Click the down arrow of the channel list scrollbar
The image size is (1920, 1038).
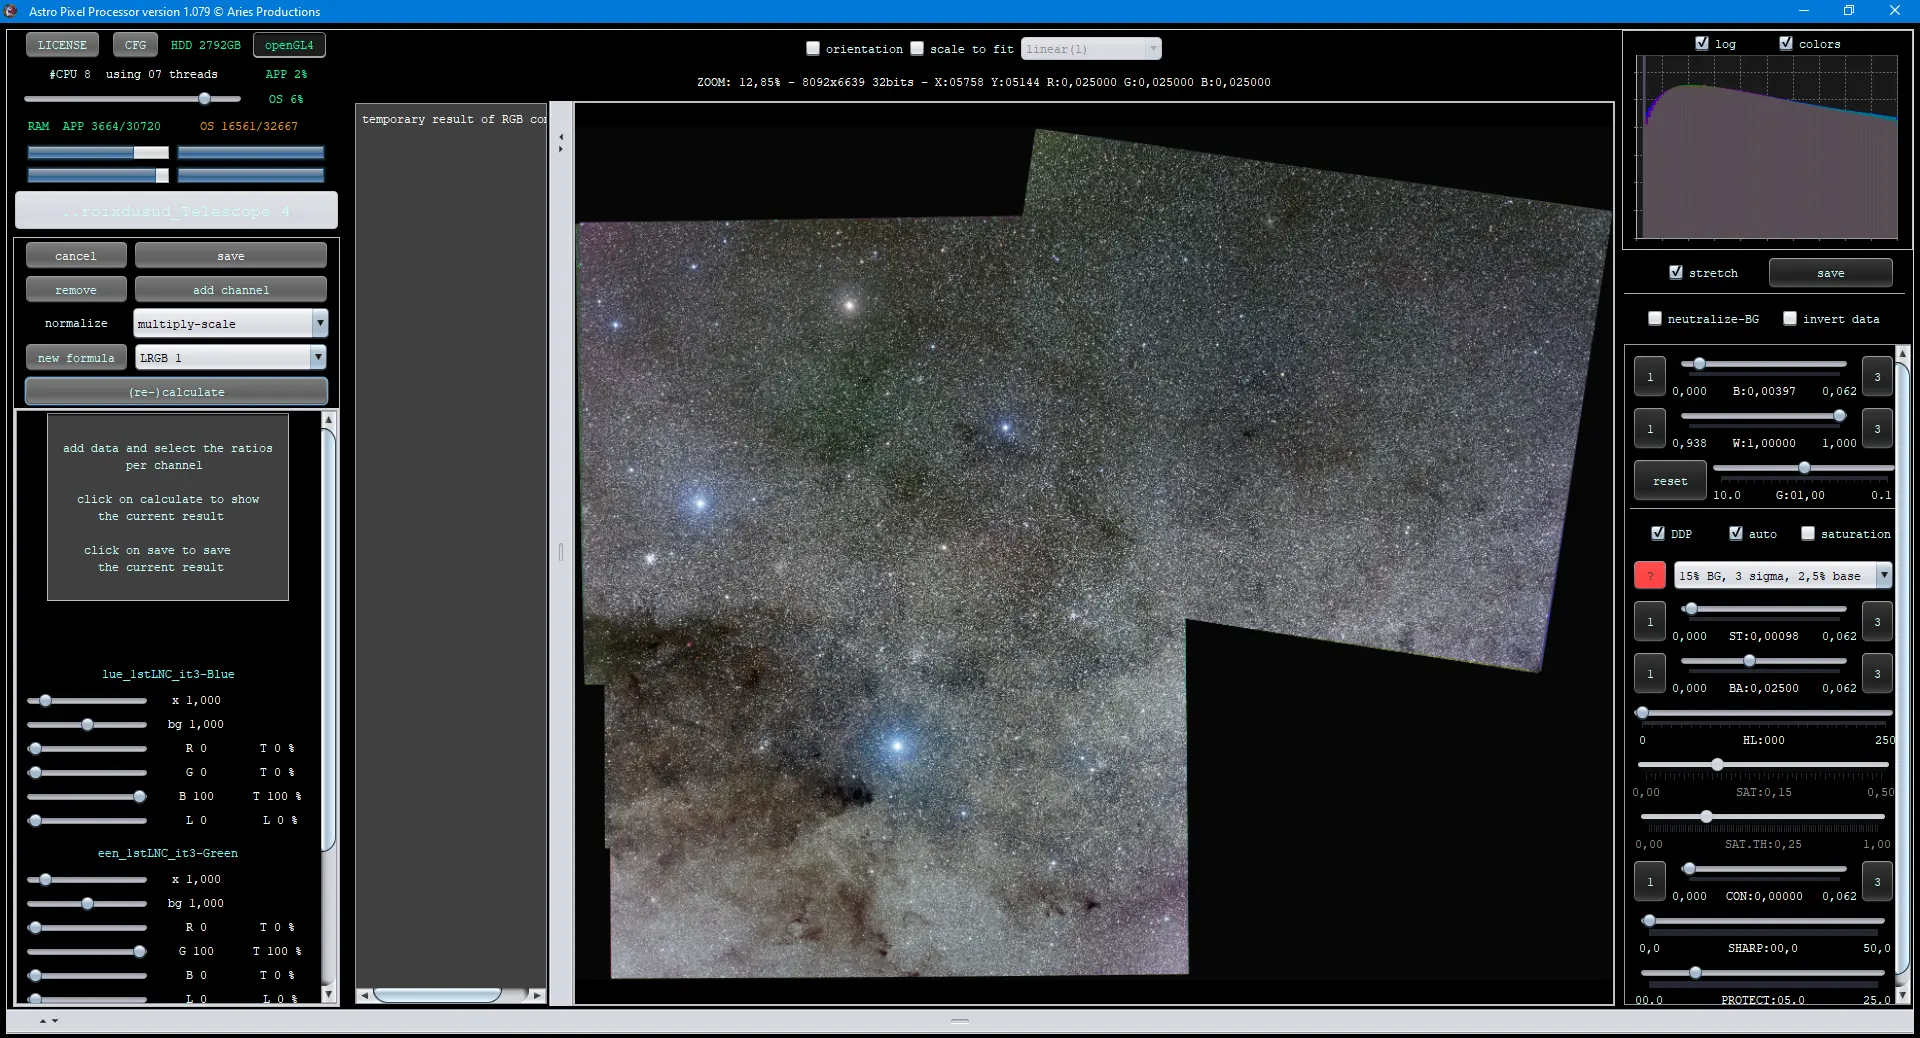328,994
